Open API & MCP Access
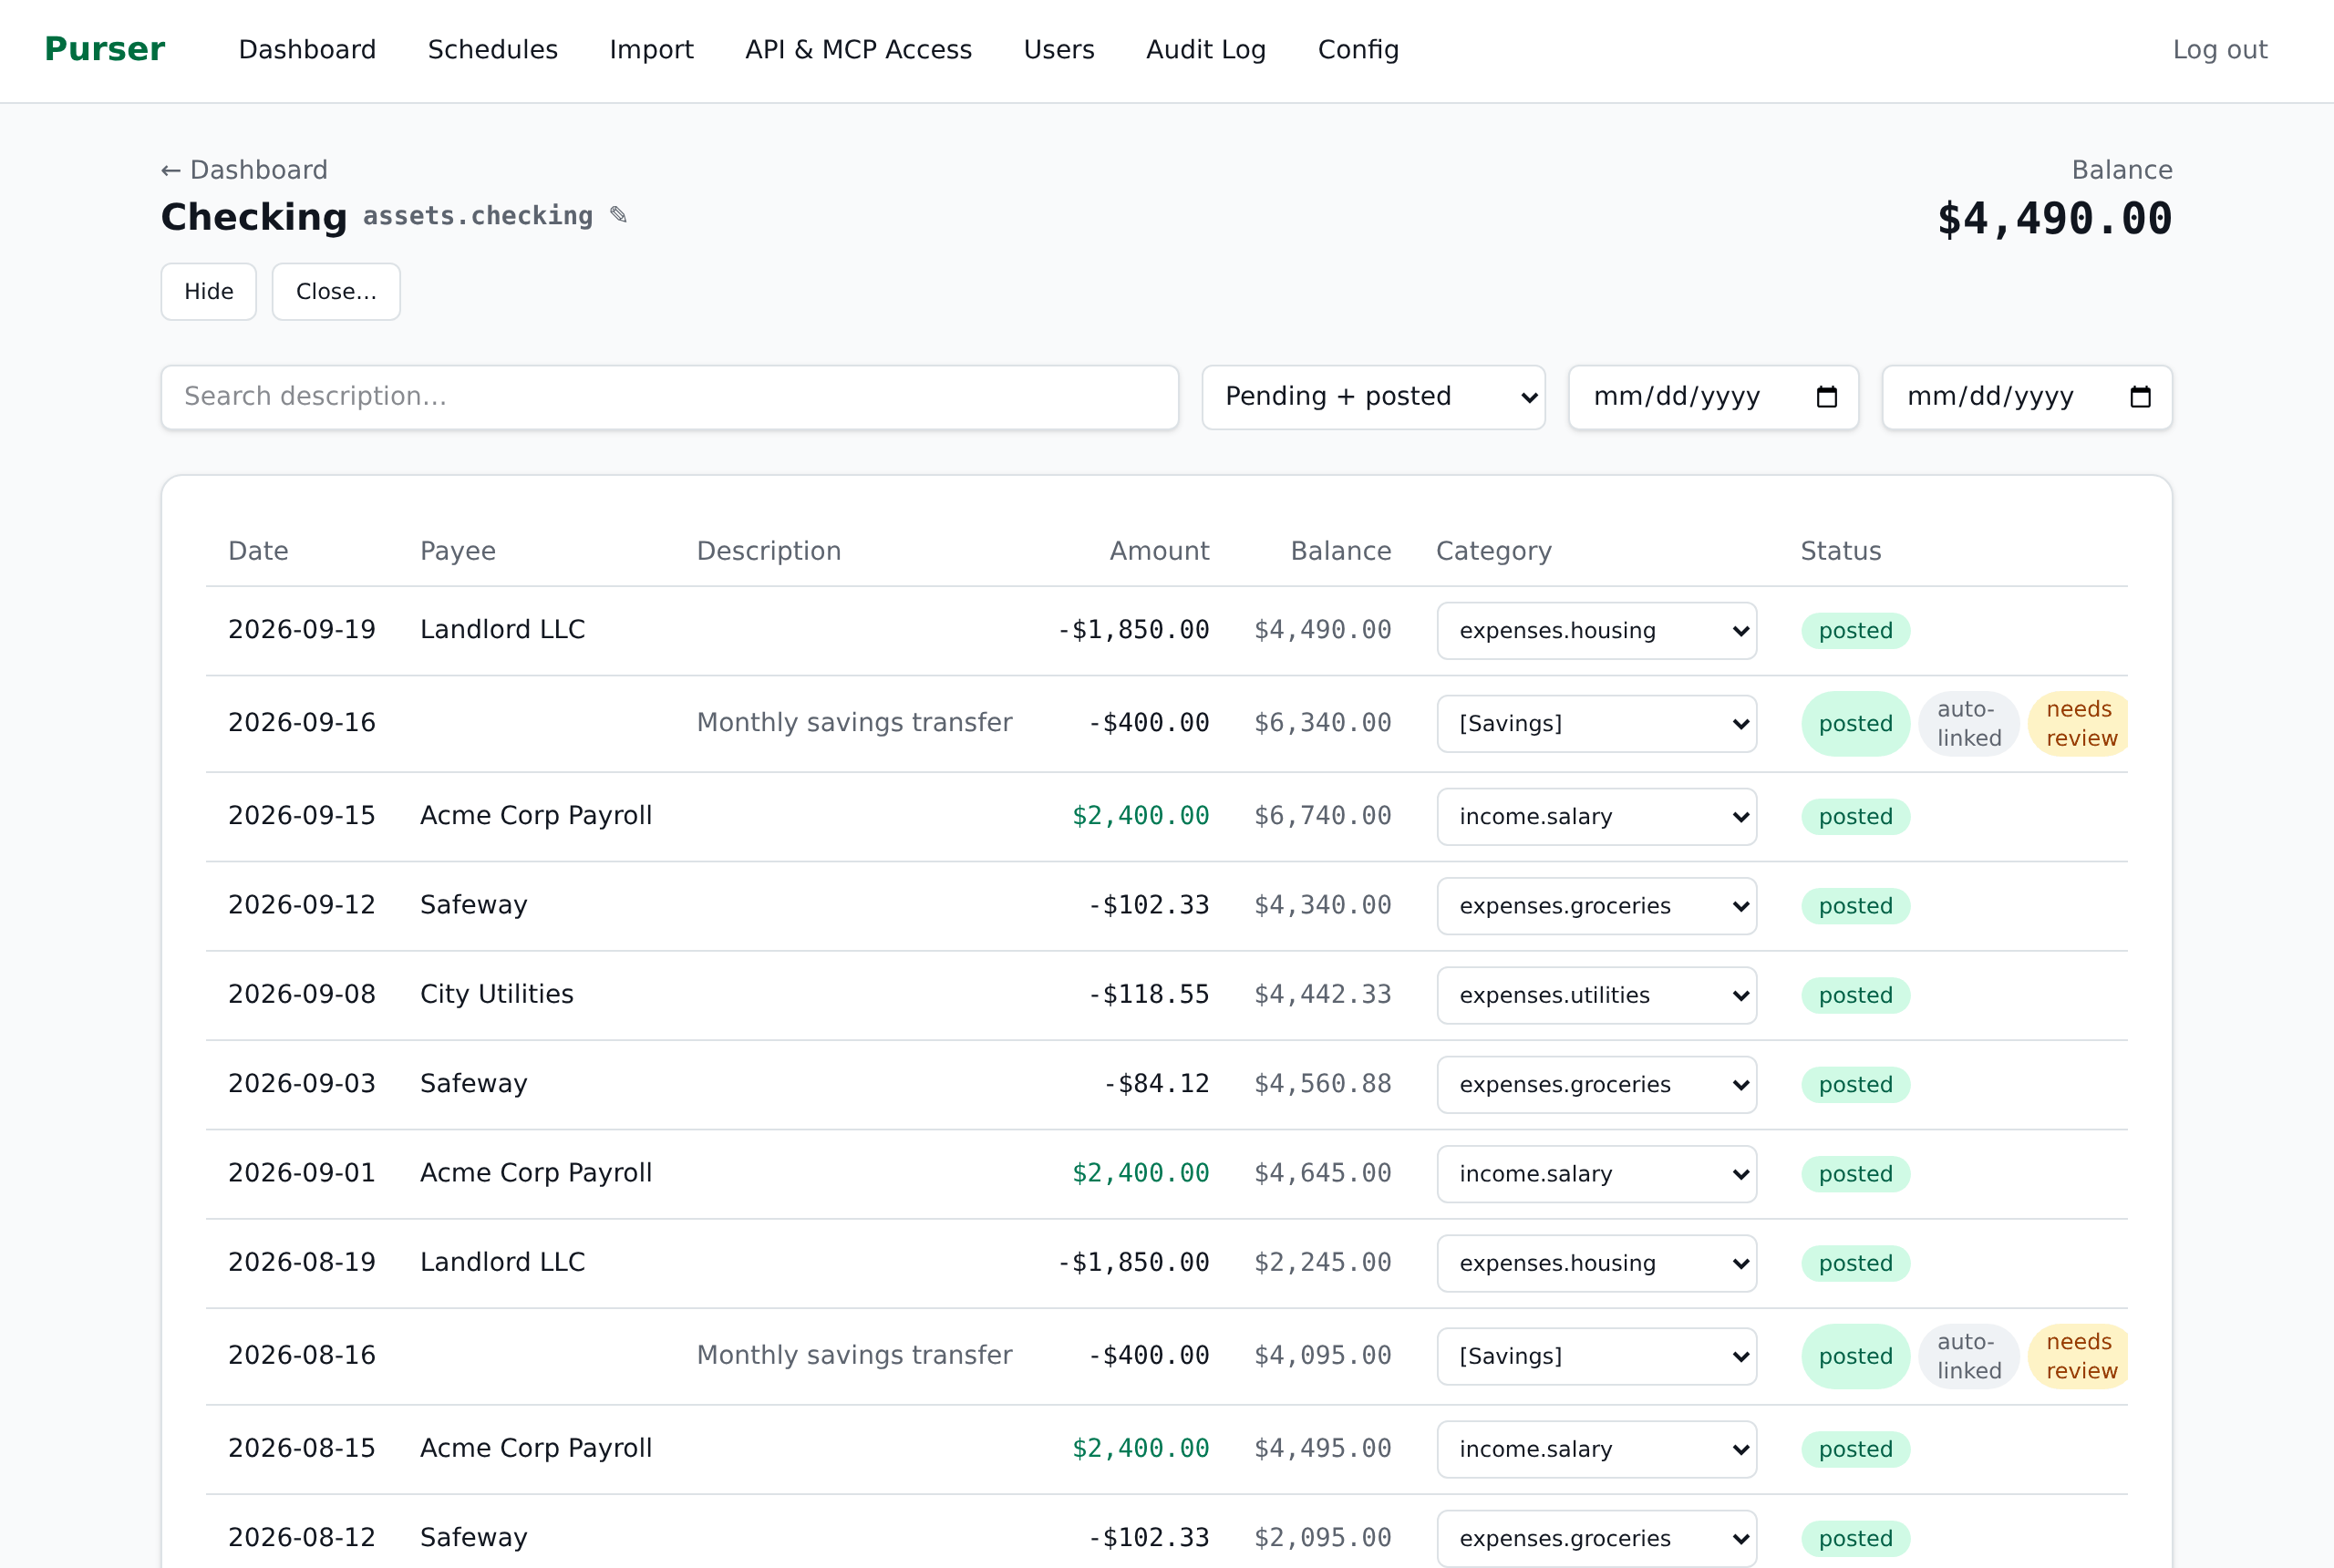2334x1568 pixels. [x=858, y=50]
